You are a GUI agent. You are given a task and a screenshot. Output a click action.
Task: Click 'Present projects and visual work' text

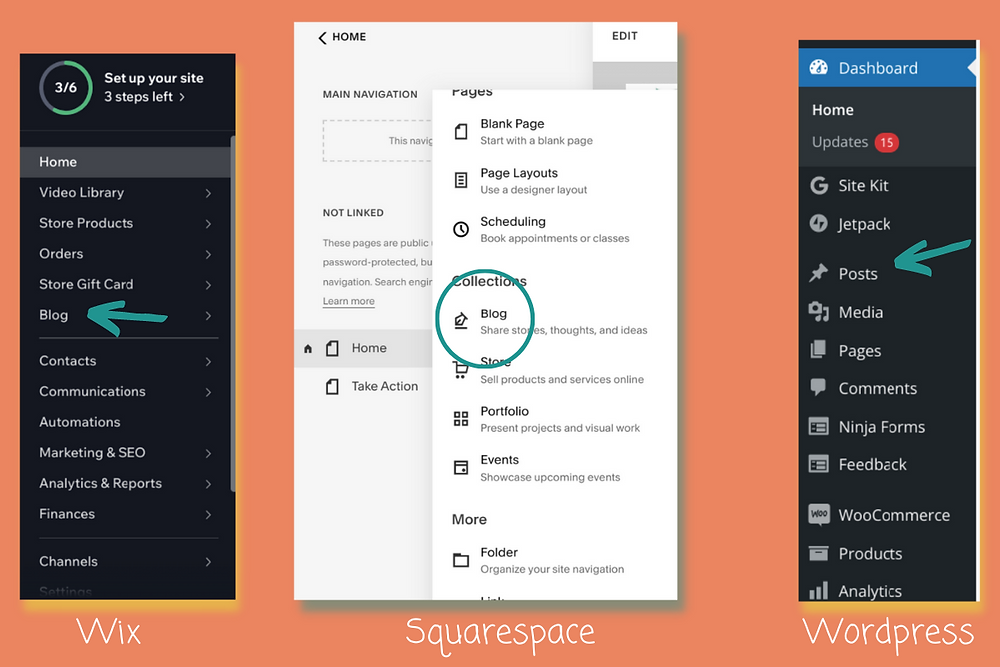pos(560,429)
